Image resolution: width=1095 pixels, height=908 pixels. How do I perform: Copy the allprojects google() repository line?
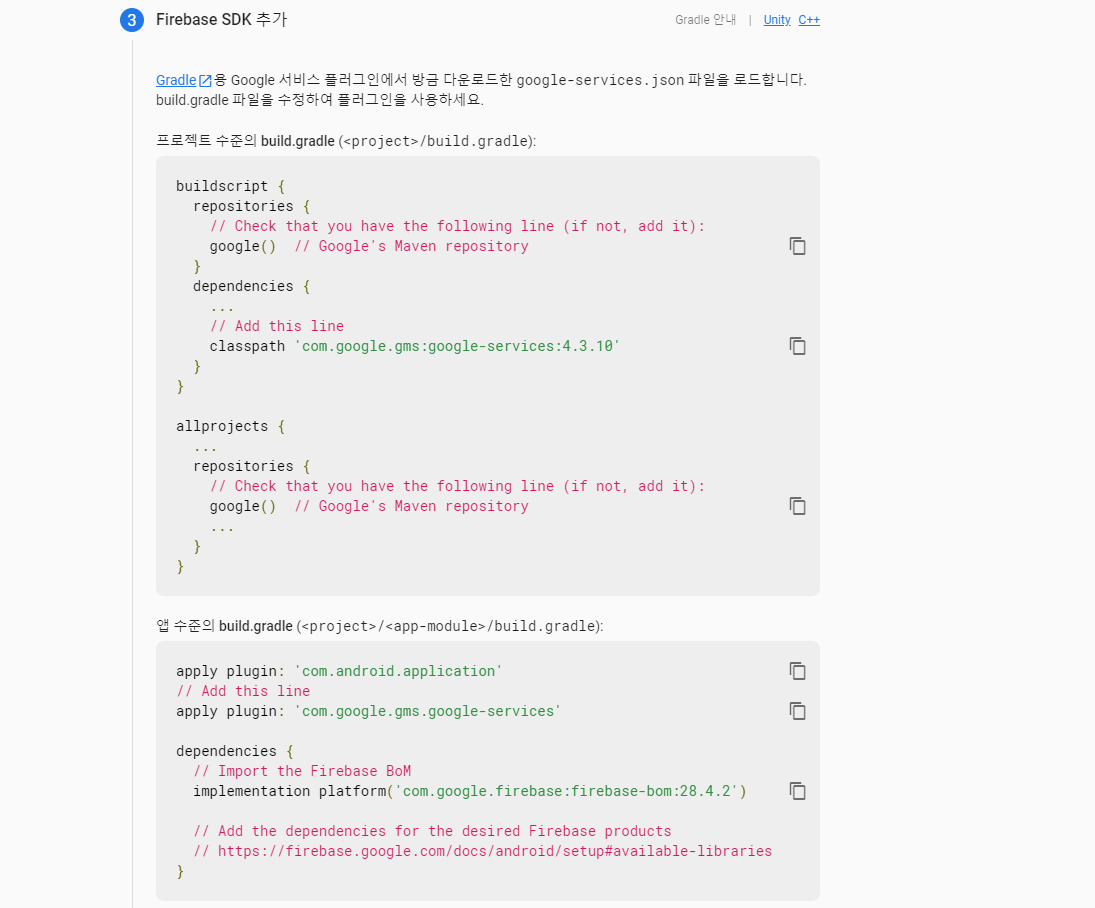(798, 506)
